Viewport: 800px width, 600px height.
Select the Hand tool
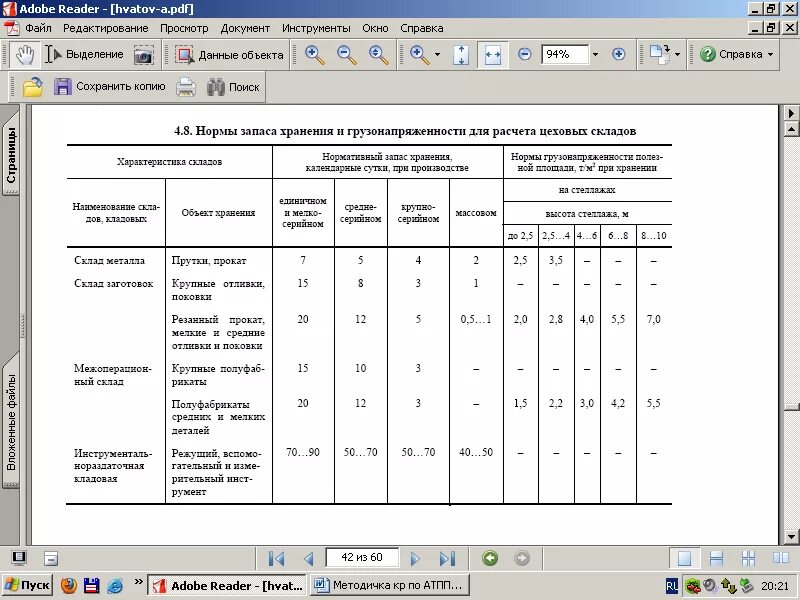click(x=24, y=55)
